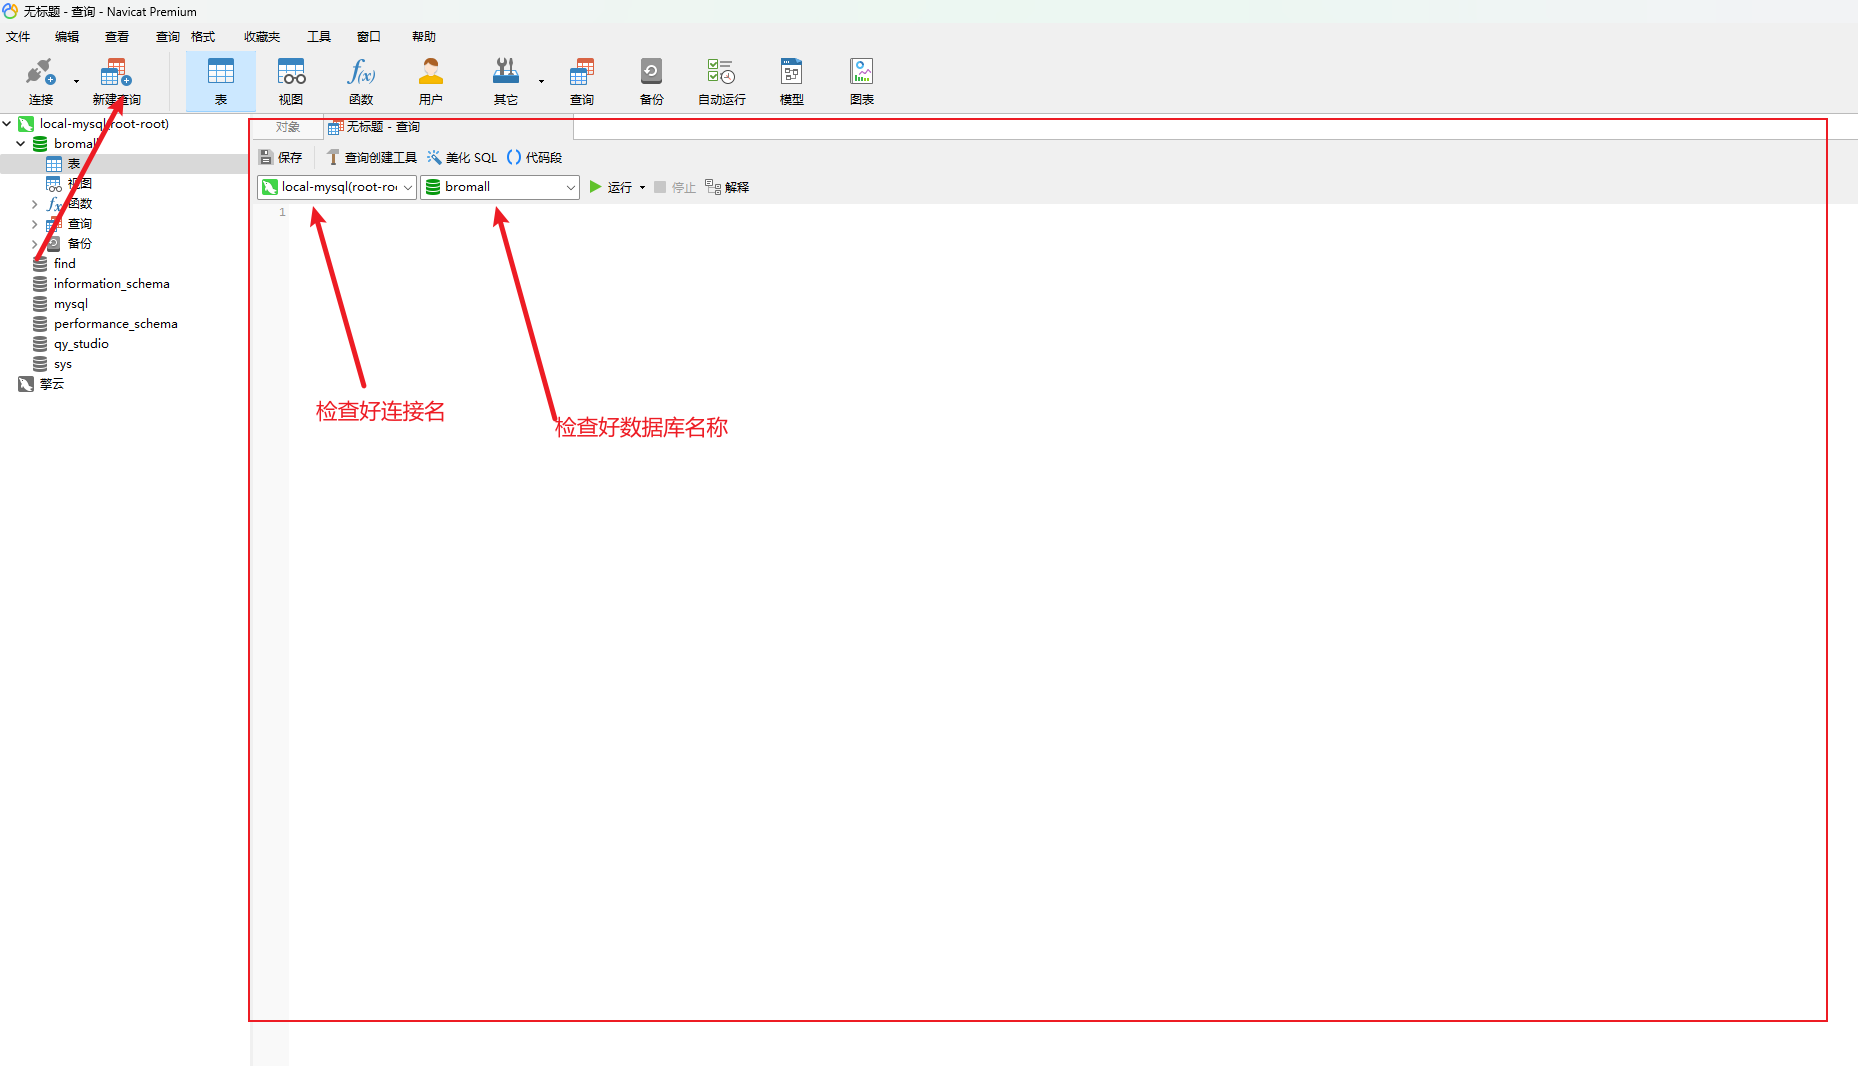Open the 帮助 menu

pyautogui.click(x=424, y=37)
